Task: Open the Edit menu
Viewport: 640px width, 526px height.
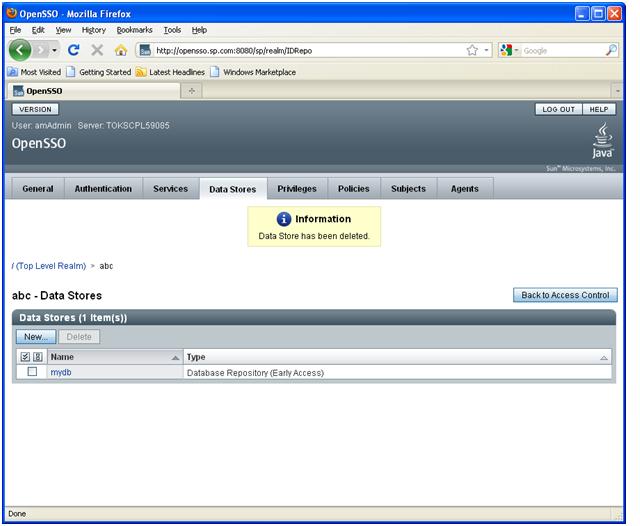Action: [38, 30]
